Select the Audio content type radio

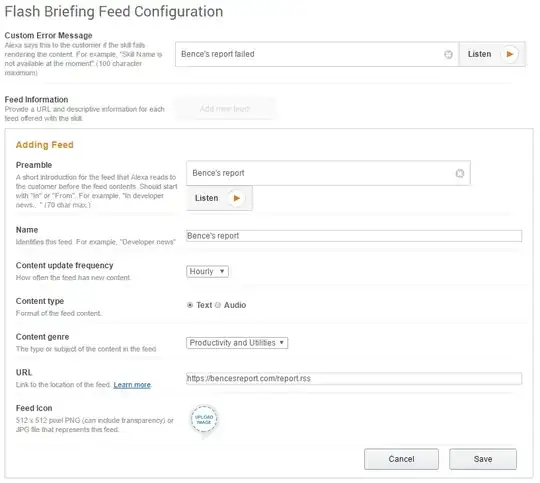(218, 305)
